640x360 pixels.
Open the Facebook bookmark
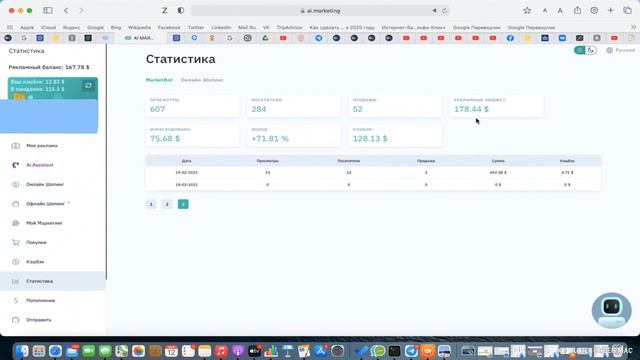click(169, 27)
